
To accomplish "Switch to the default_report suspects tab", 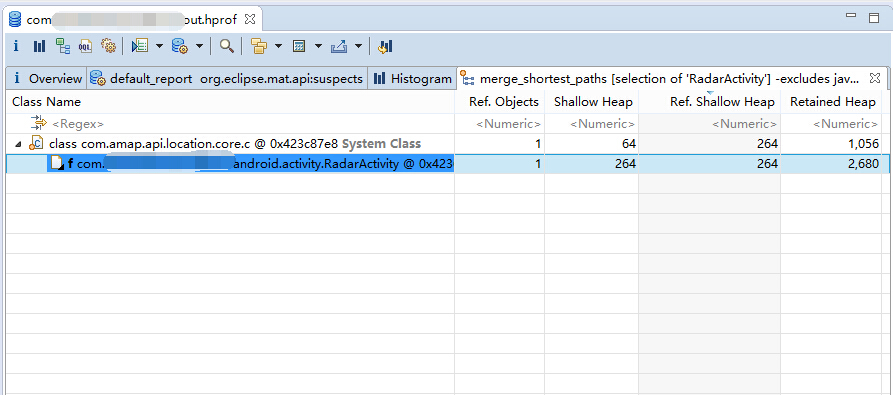I will [x=227, y=79].
